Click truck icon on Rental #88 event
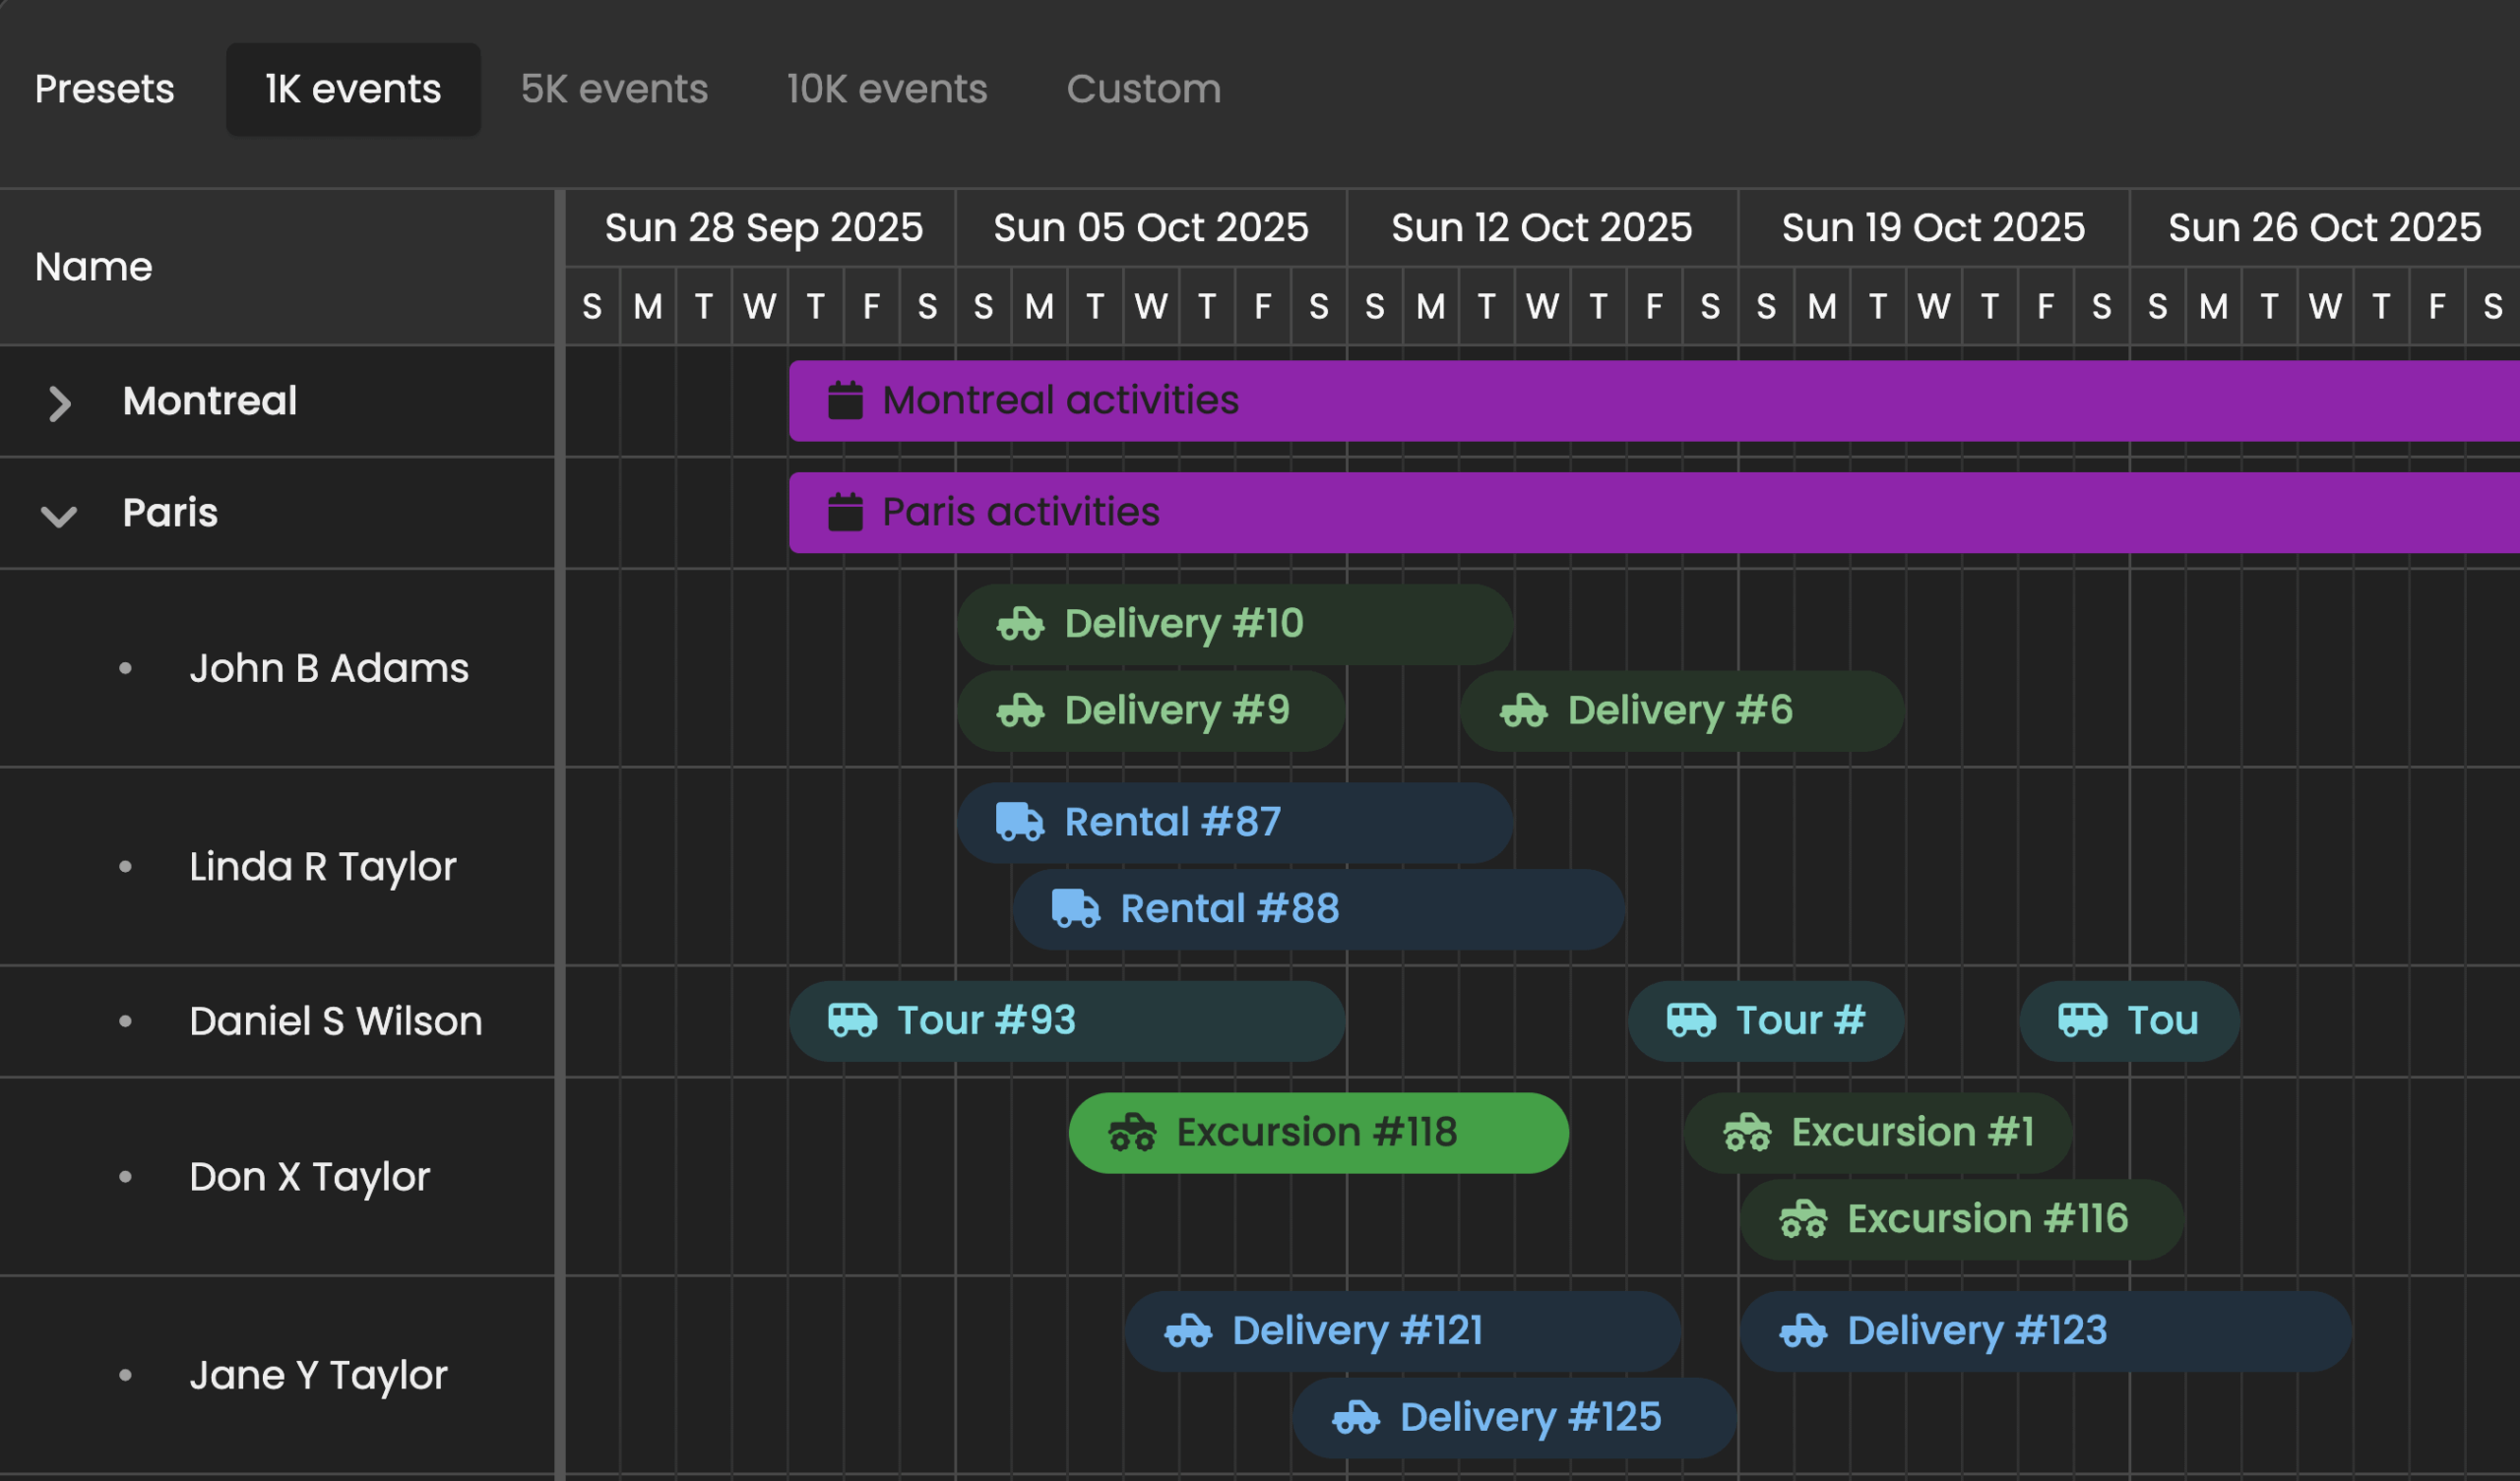 click(x=1076, y=909)
